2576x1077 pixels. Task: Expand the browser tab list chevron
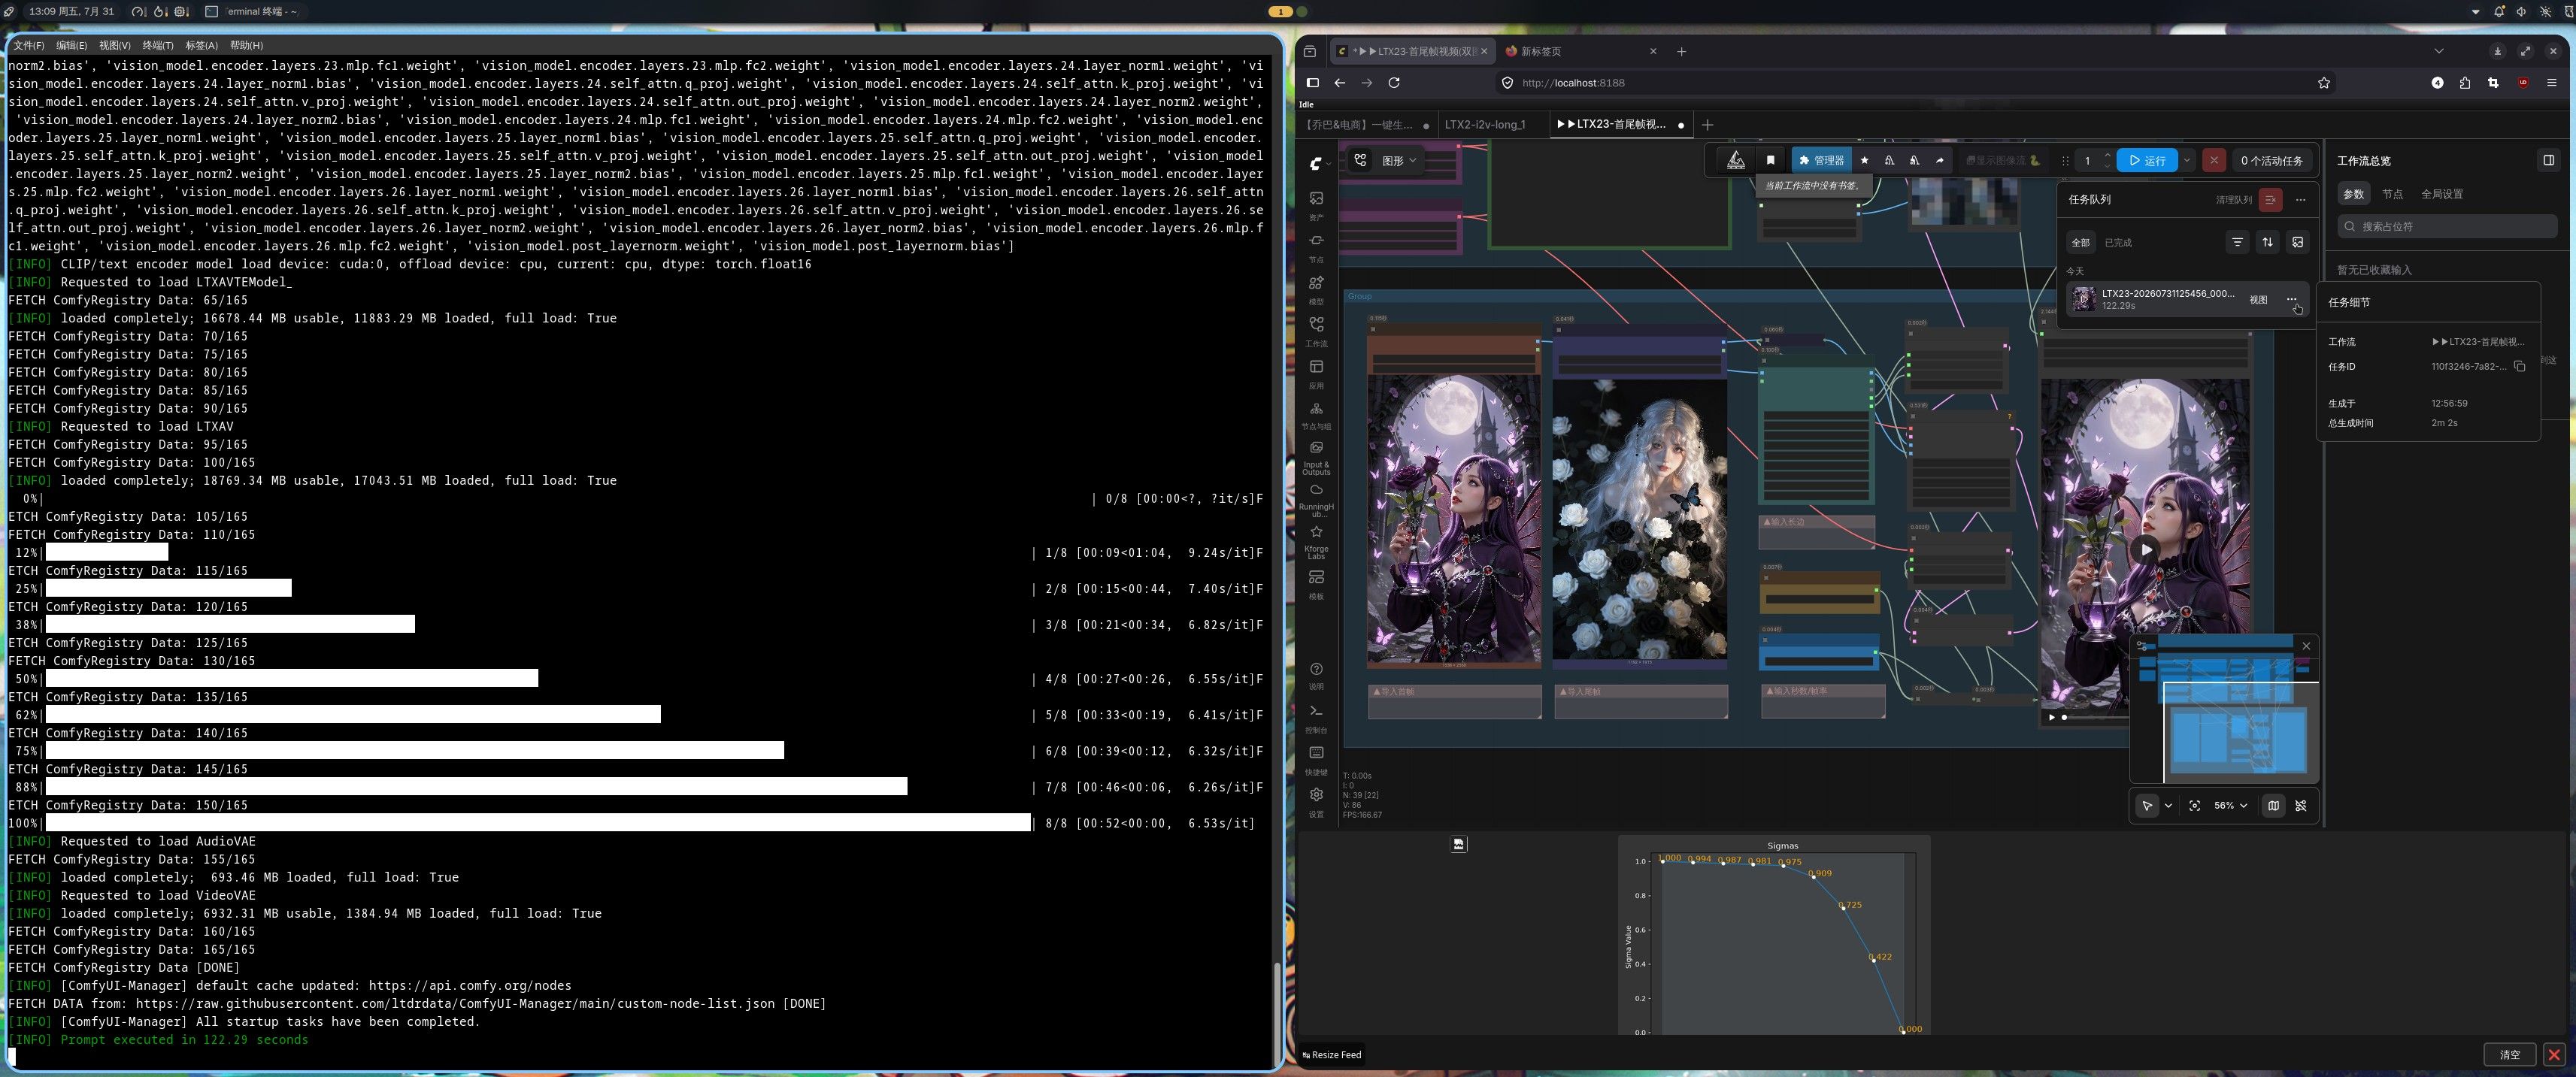click(2439, 51)
